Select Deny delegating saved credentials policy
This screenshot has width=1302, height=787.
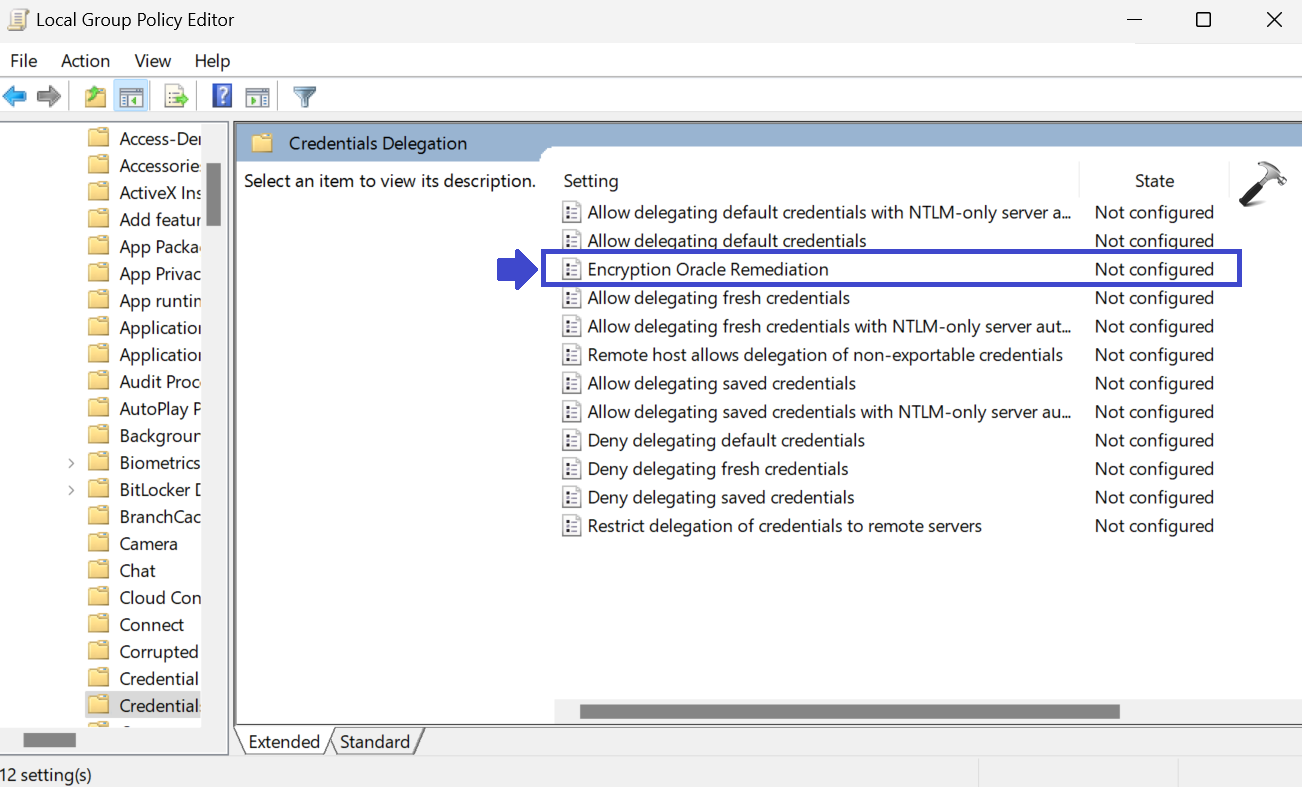(x=720, y=498)
